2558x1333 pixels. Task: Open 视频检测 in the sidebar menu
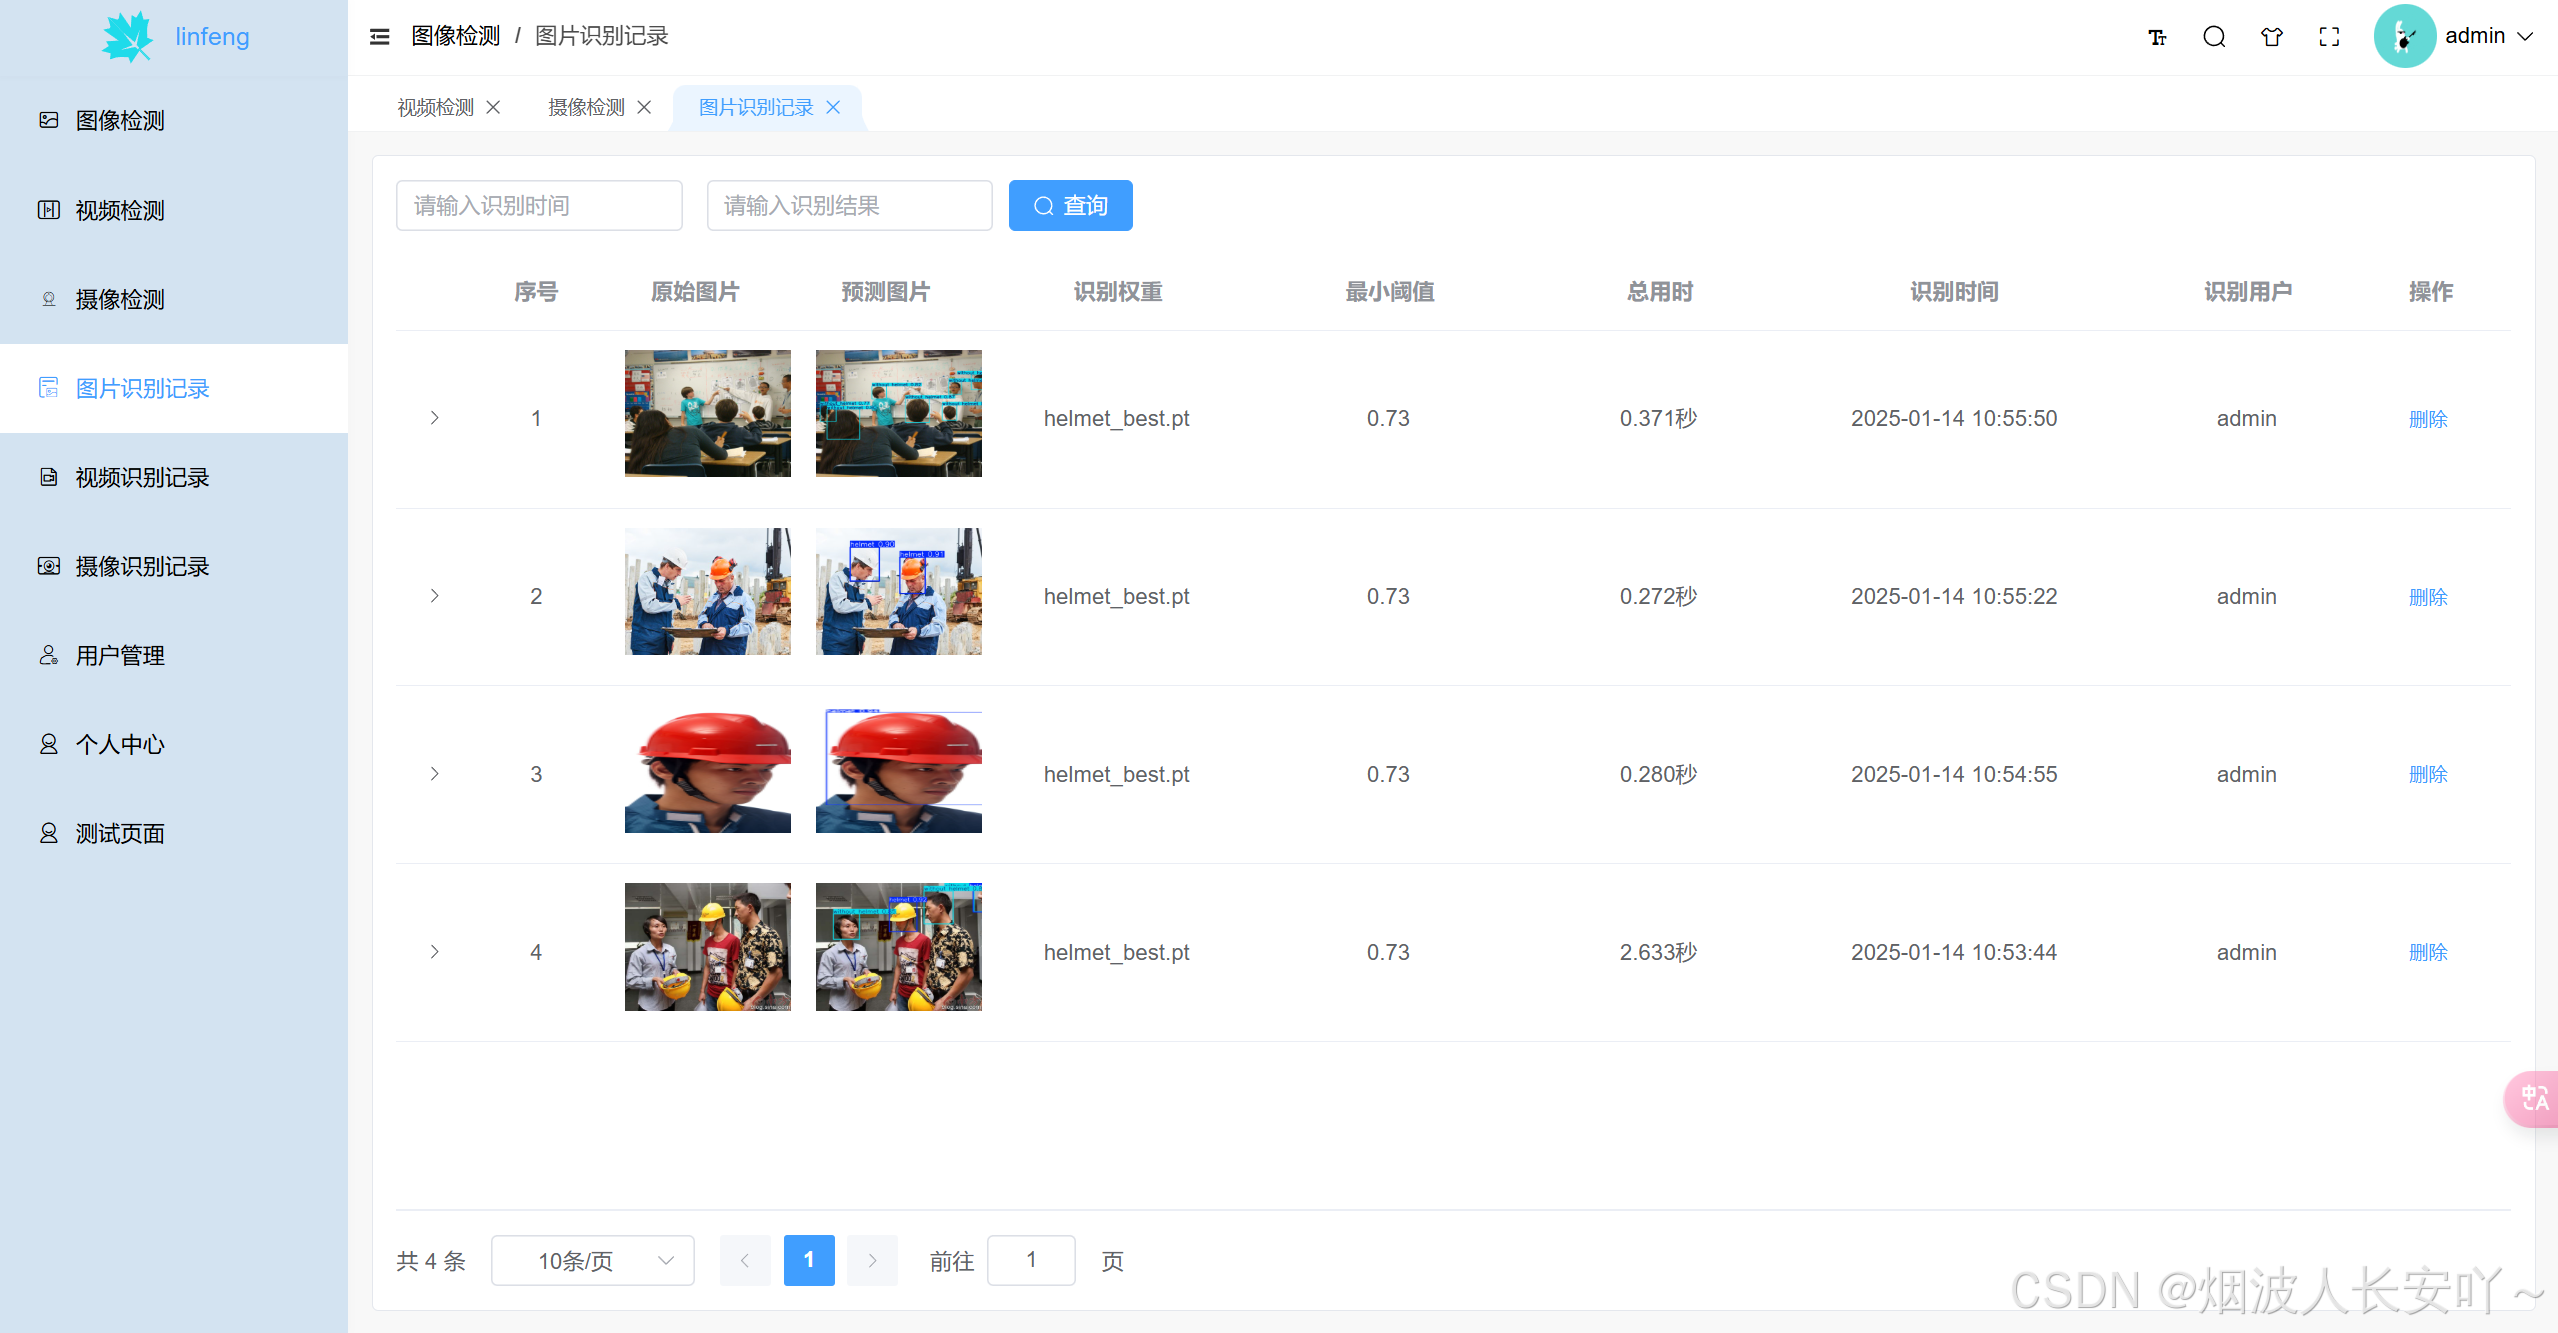174,210
